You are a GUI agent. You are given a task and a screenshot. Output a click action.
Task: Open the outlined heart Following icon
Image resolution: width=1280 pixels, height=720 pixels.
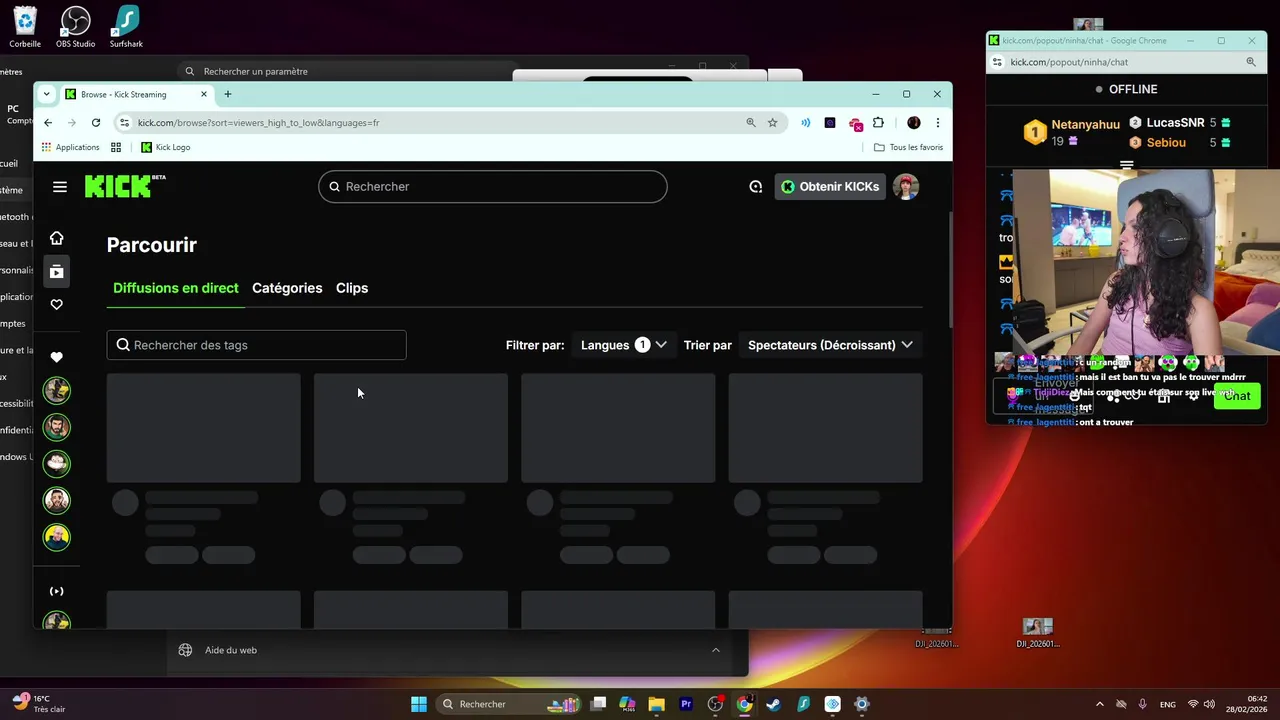pos(57,304)
